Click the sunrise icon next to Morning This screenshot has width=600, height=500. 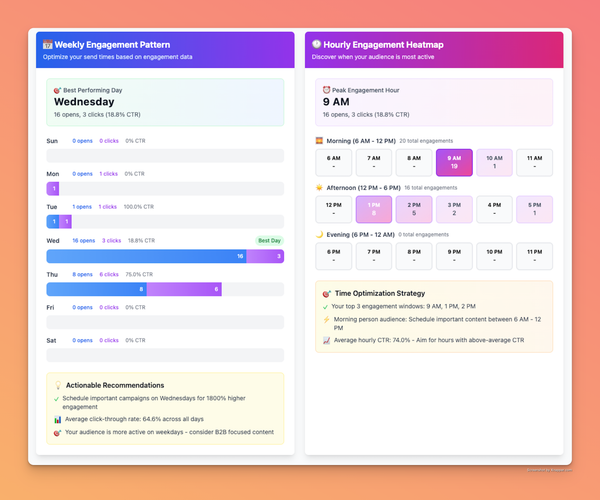click(x=319, y=141)
